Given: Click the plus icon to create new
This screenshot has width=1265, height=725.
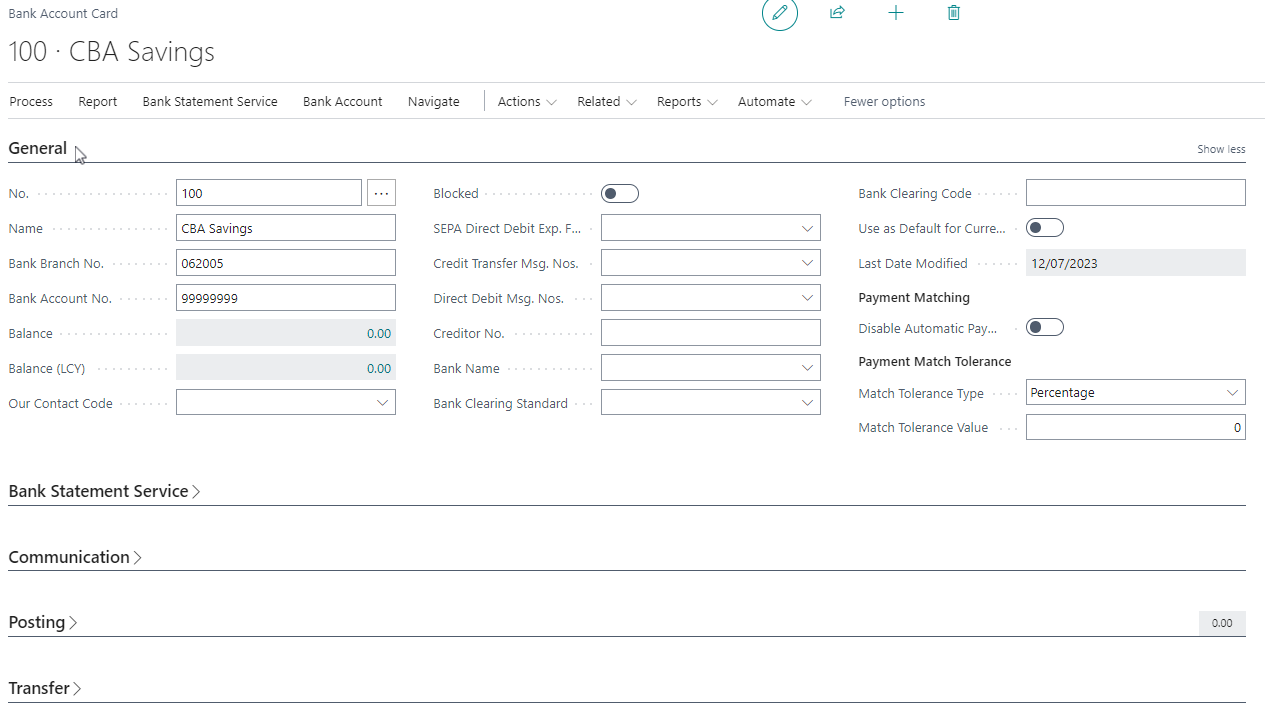Looking at the screenshot, I should pos(896,13).
